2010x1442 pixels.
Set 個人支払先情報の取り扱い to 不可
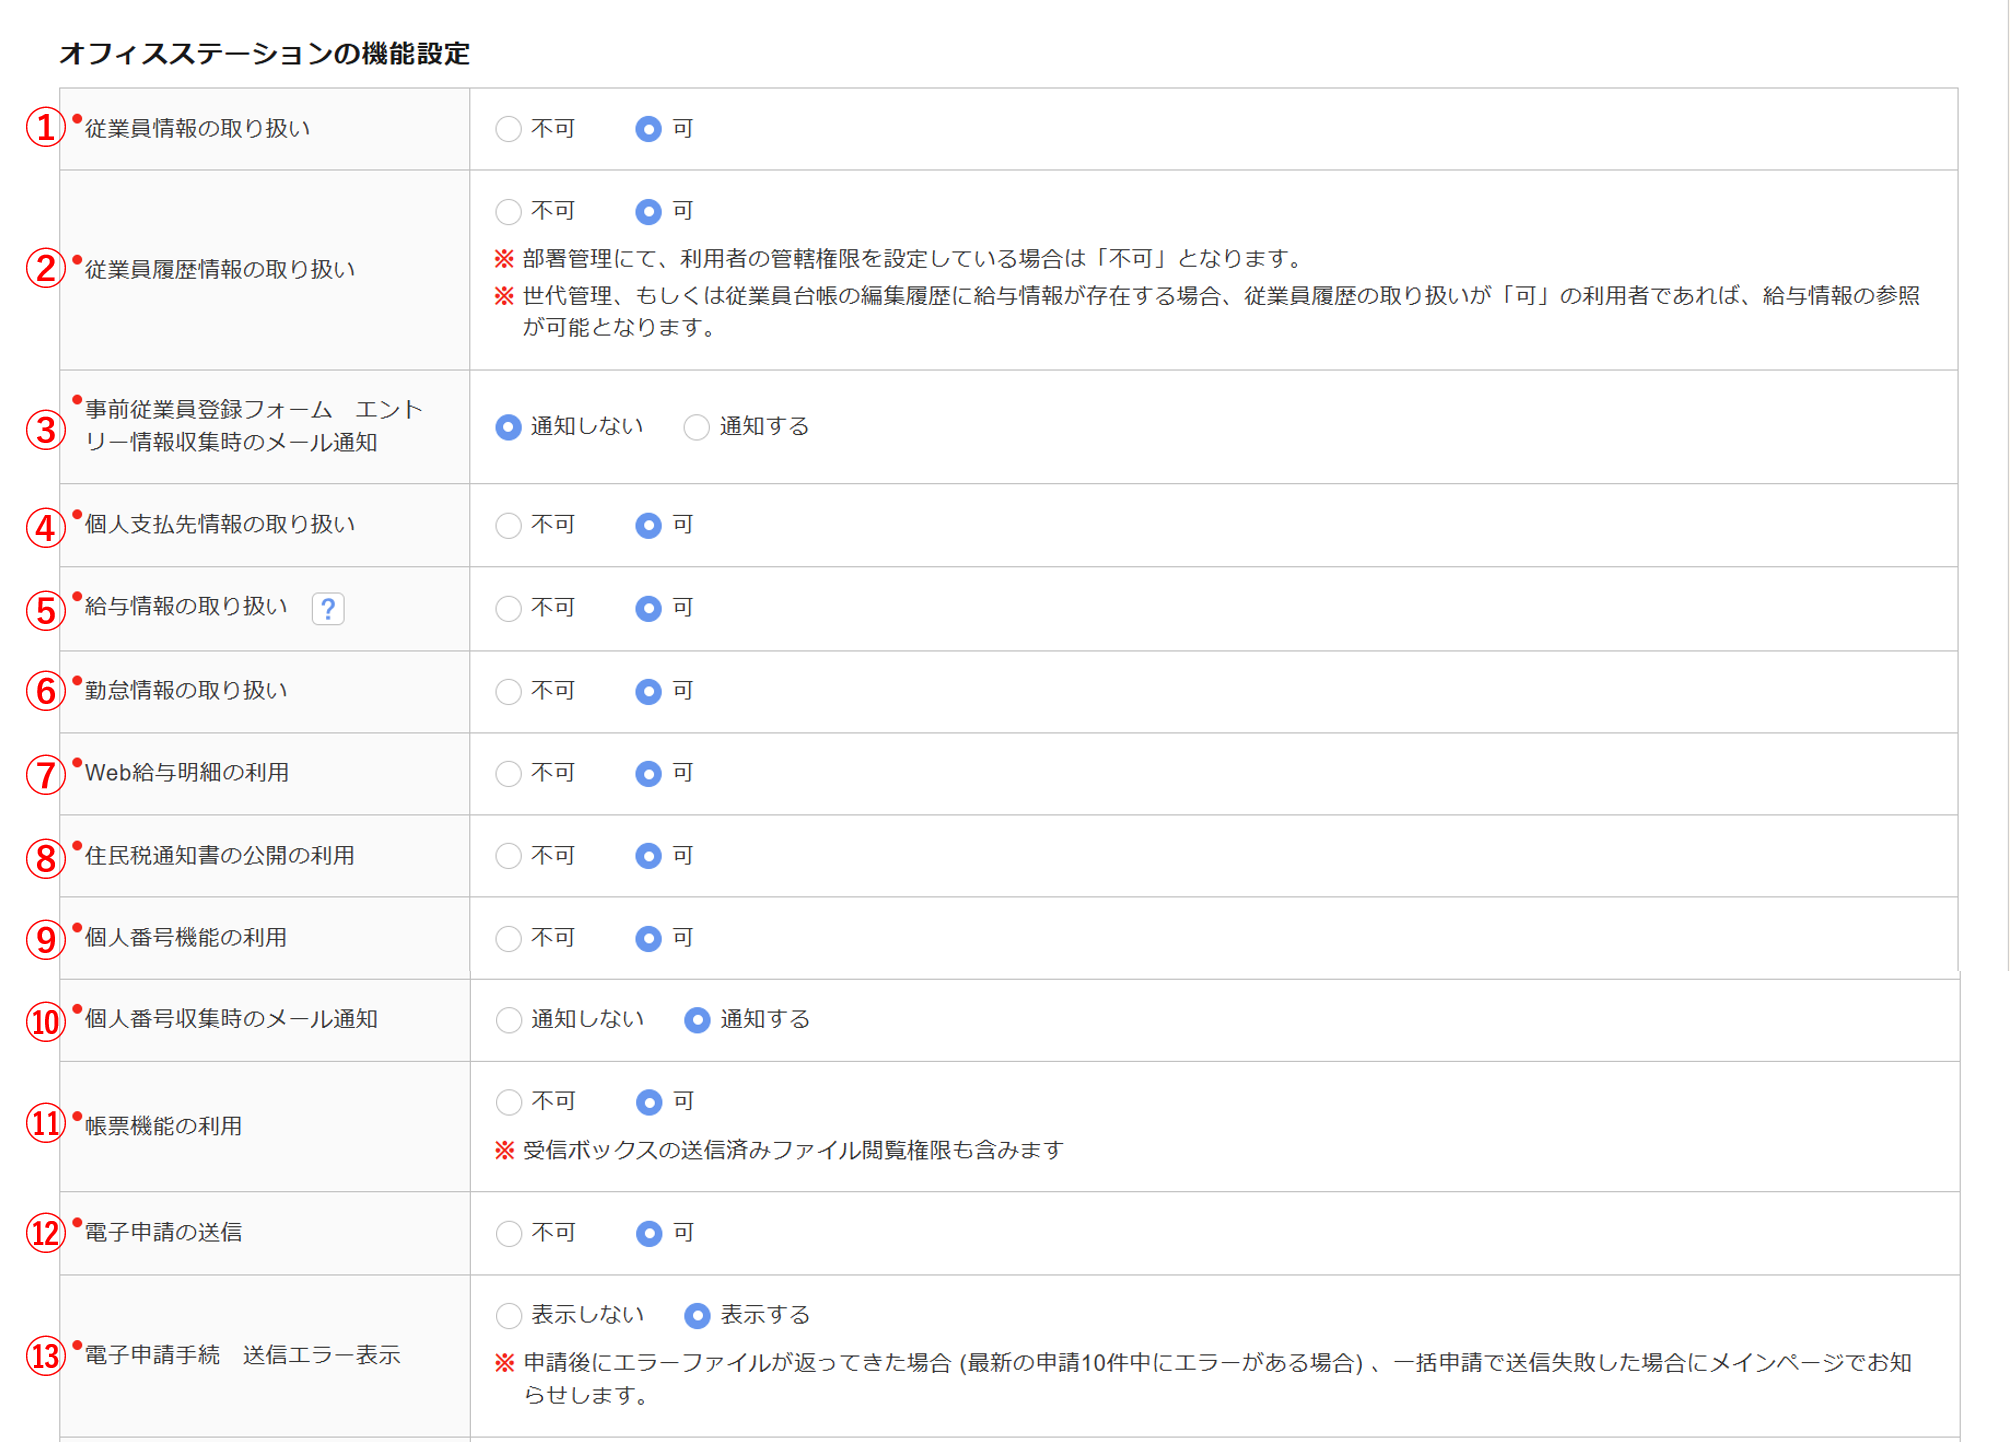[508, 525]
